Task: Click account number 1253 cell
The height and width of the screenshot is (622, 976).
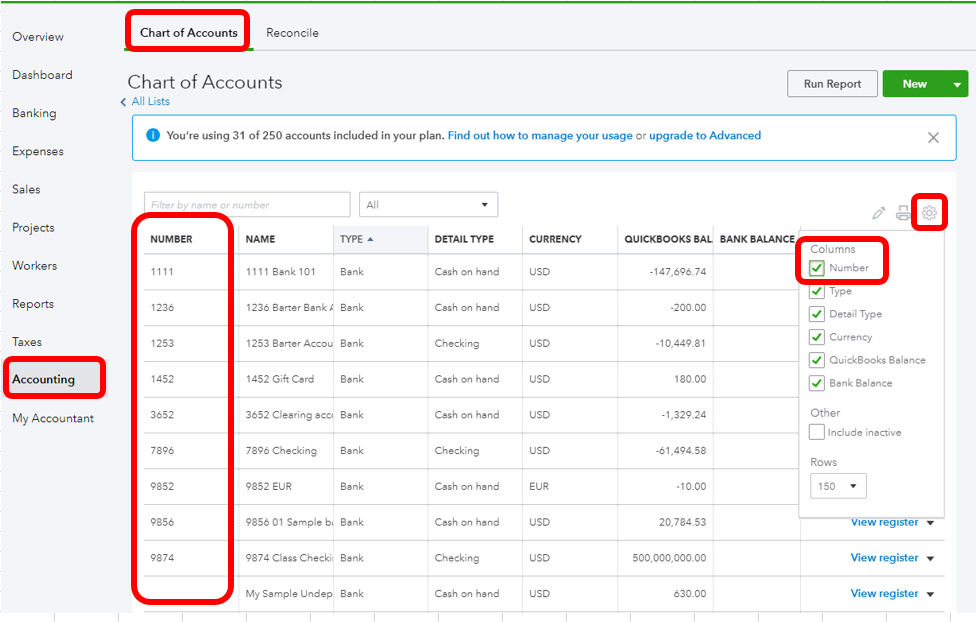Action: pos(162,344)
